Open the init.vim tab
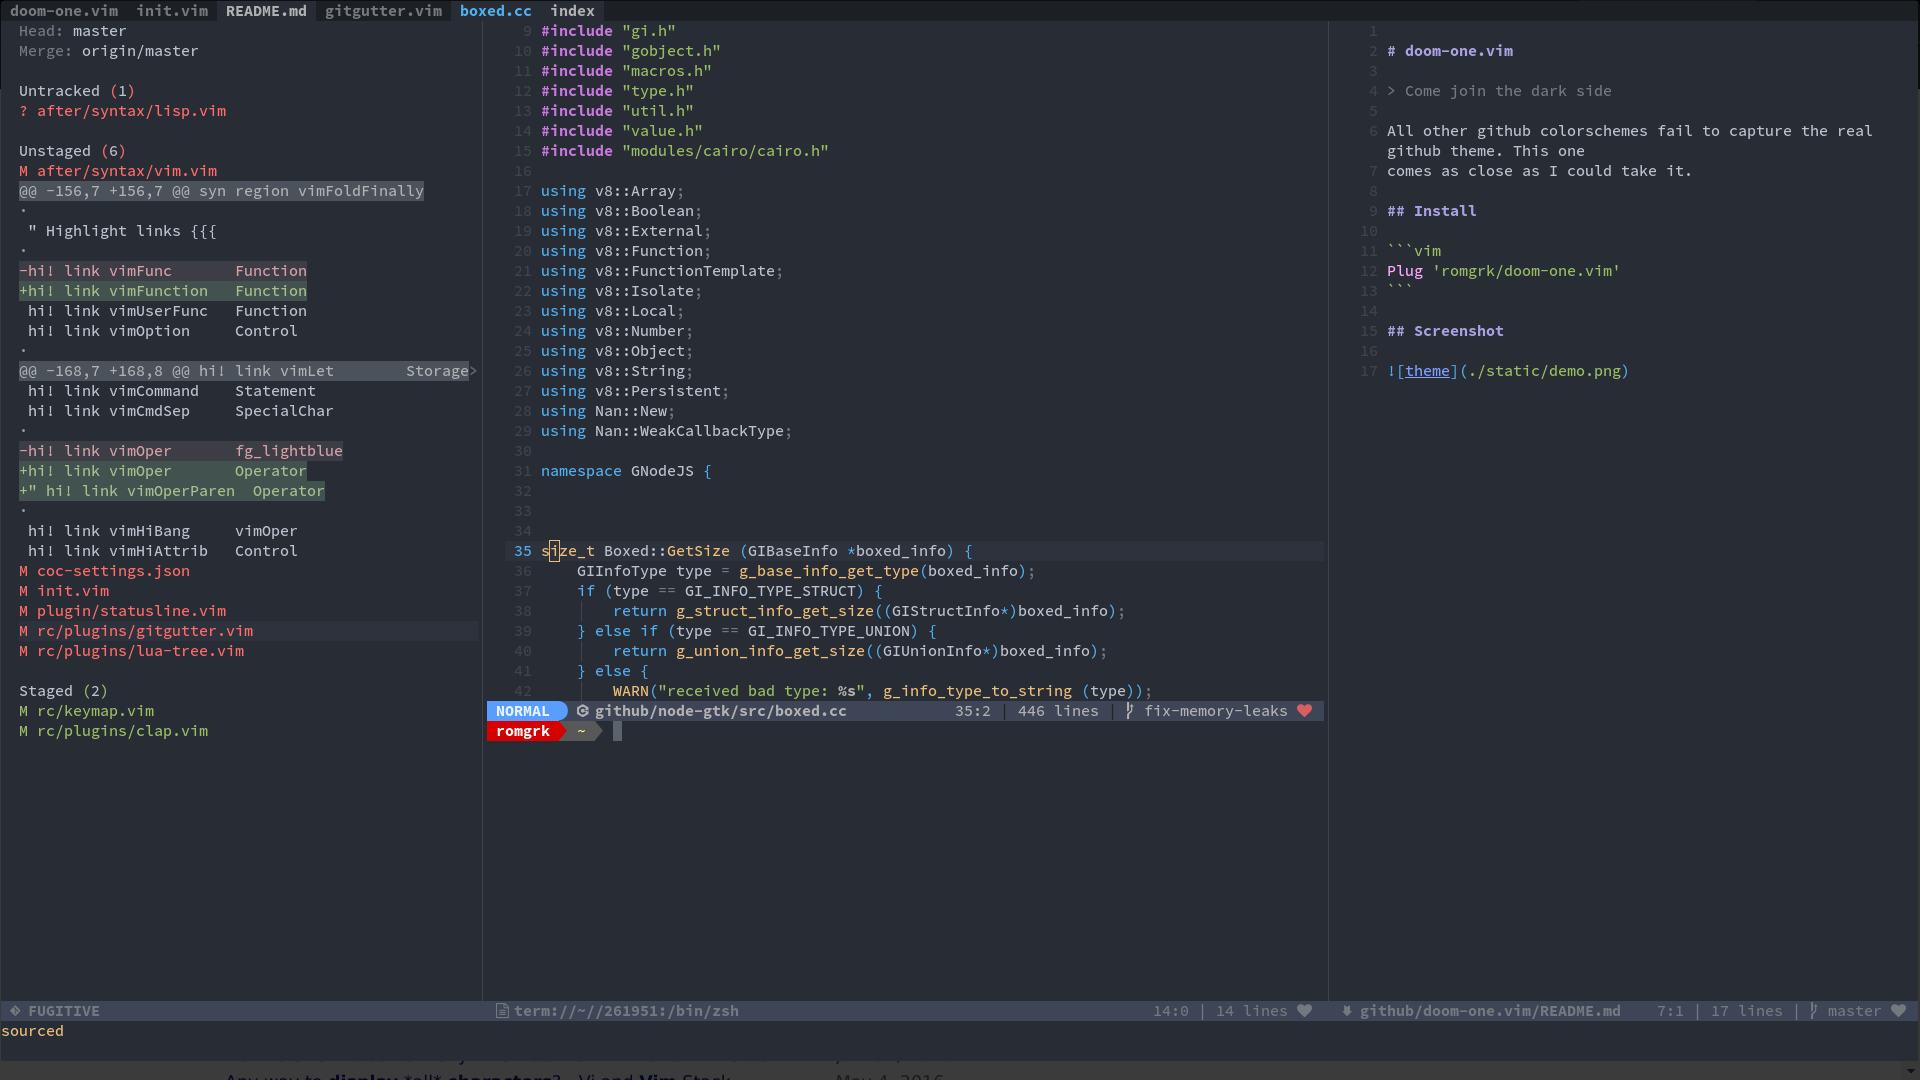This screenshot has height=1080, width=1920. (172, 11)
